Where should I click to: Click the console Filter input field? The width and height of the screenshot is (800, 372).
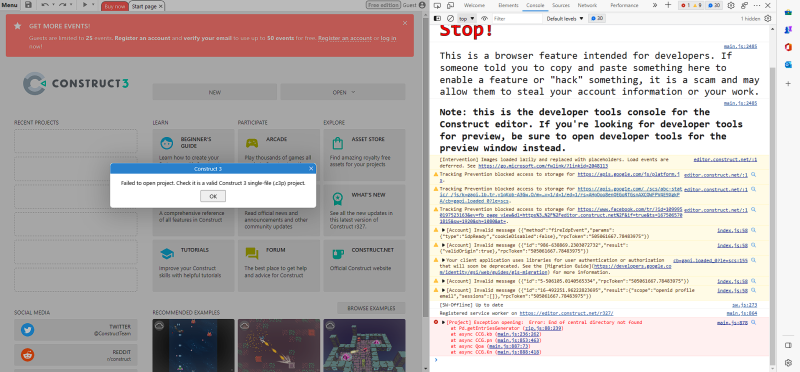[517, 18]
